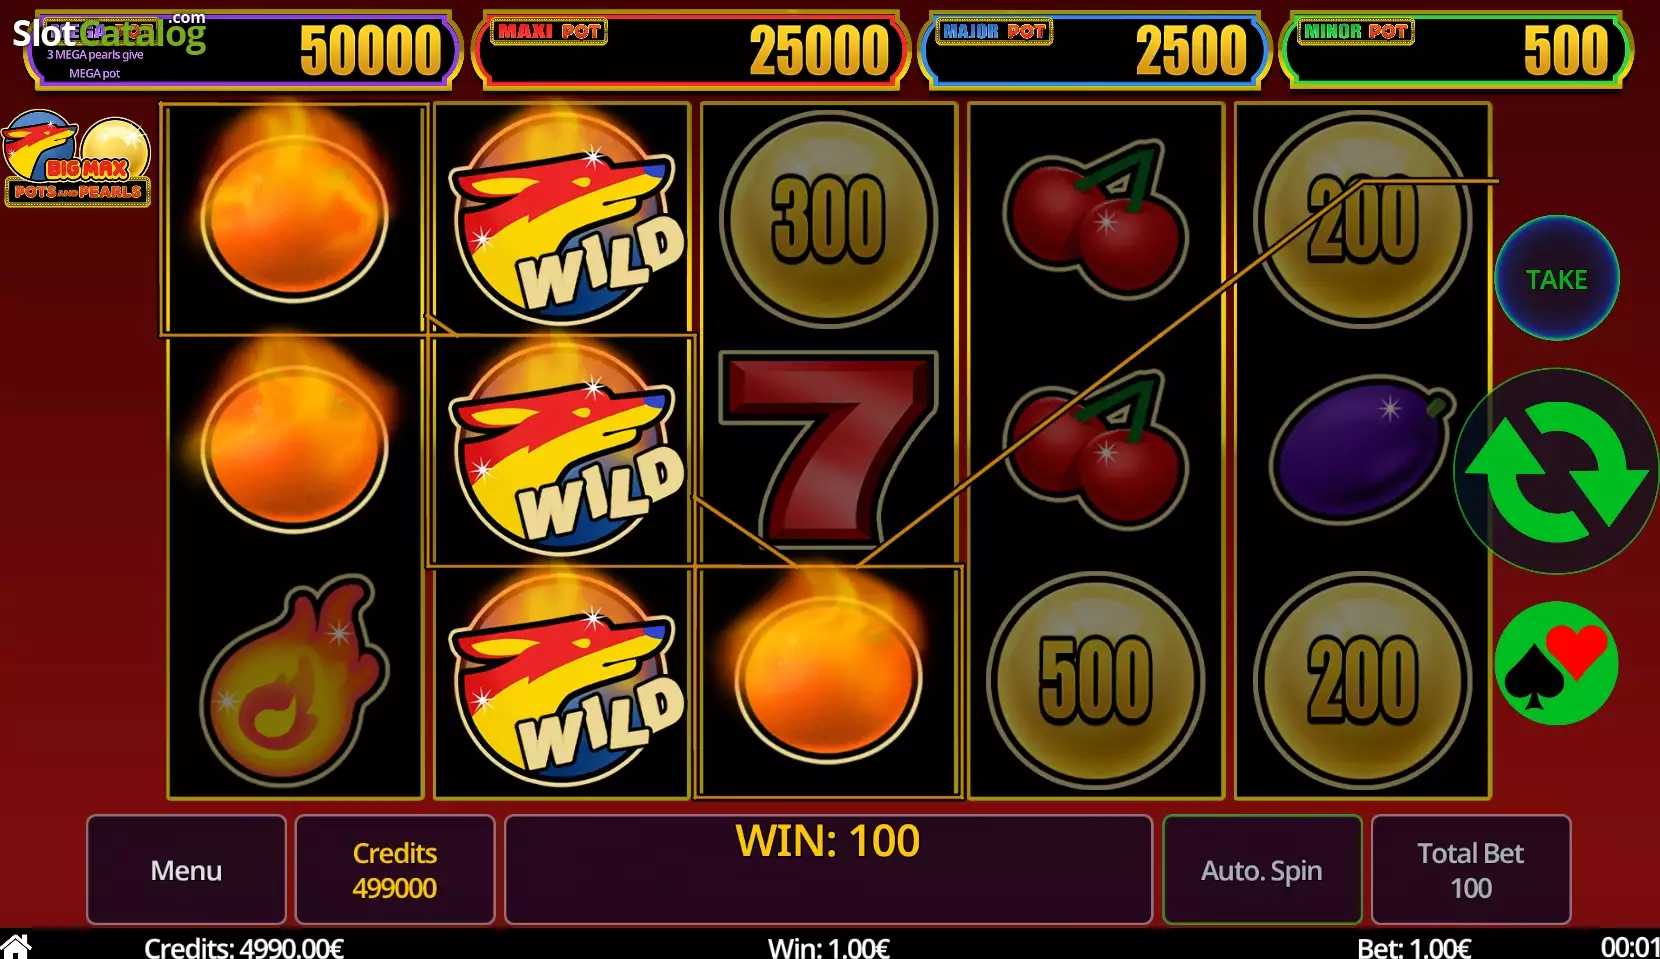The width and height of the screenshot is (1660, 959).
Task: Click the MINOR POT jackpot panel
Action: point(1456,50)
